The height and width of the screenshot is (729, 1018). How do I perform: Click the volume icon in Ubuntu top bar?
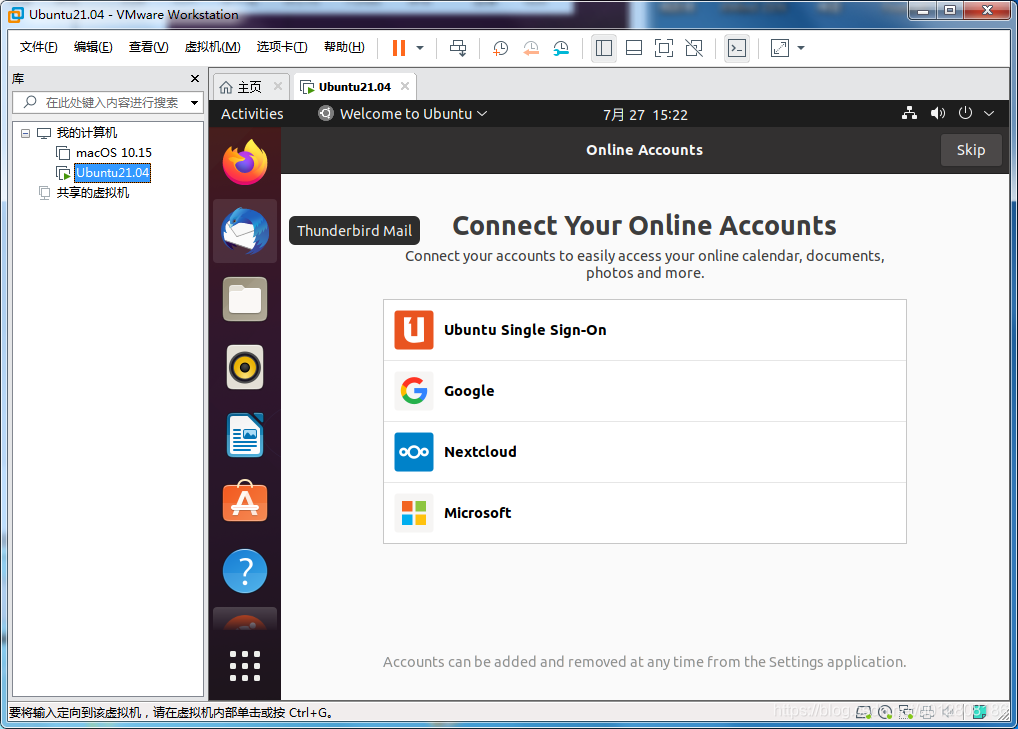[x=937, y=113]
